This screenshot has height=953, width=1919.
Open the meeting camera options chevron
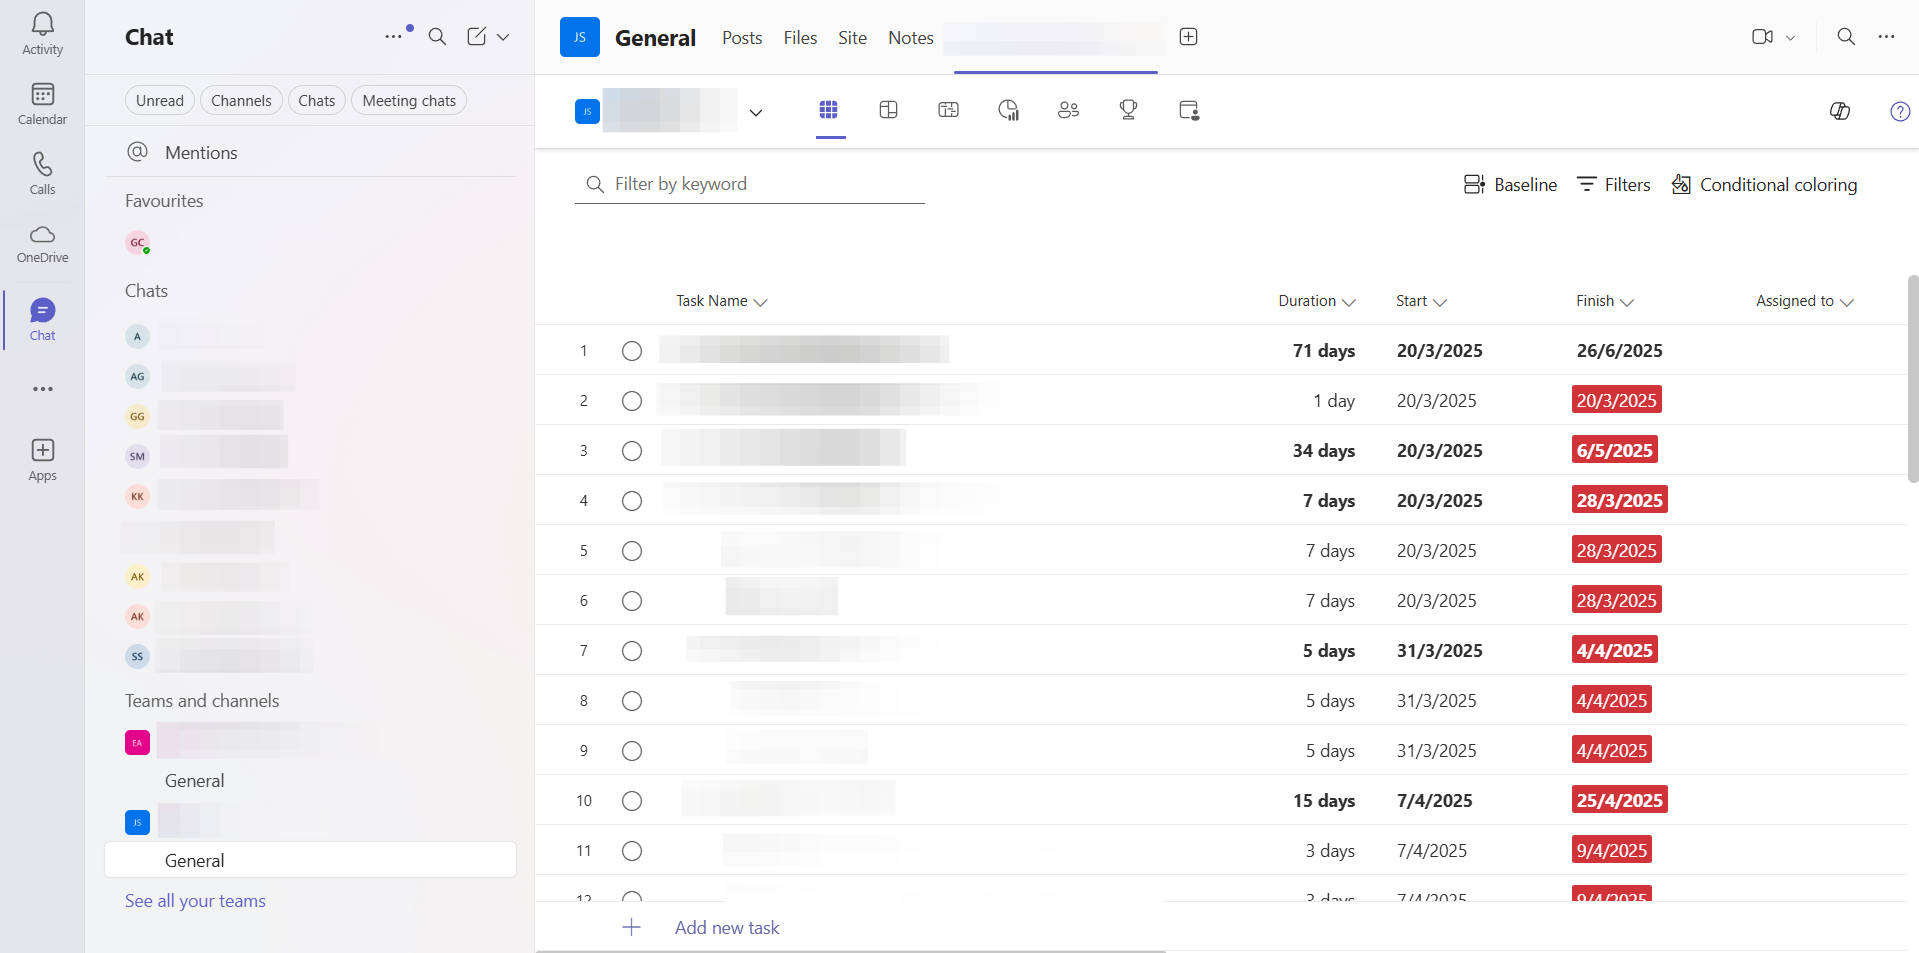pos(1791,36)
